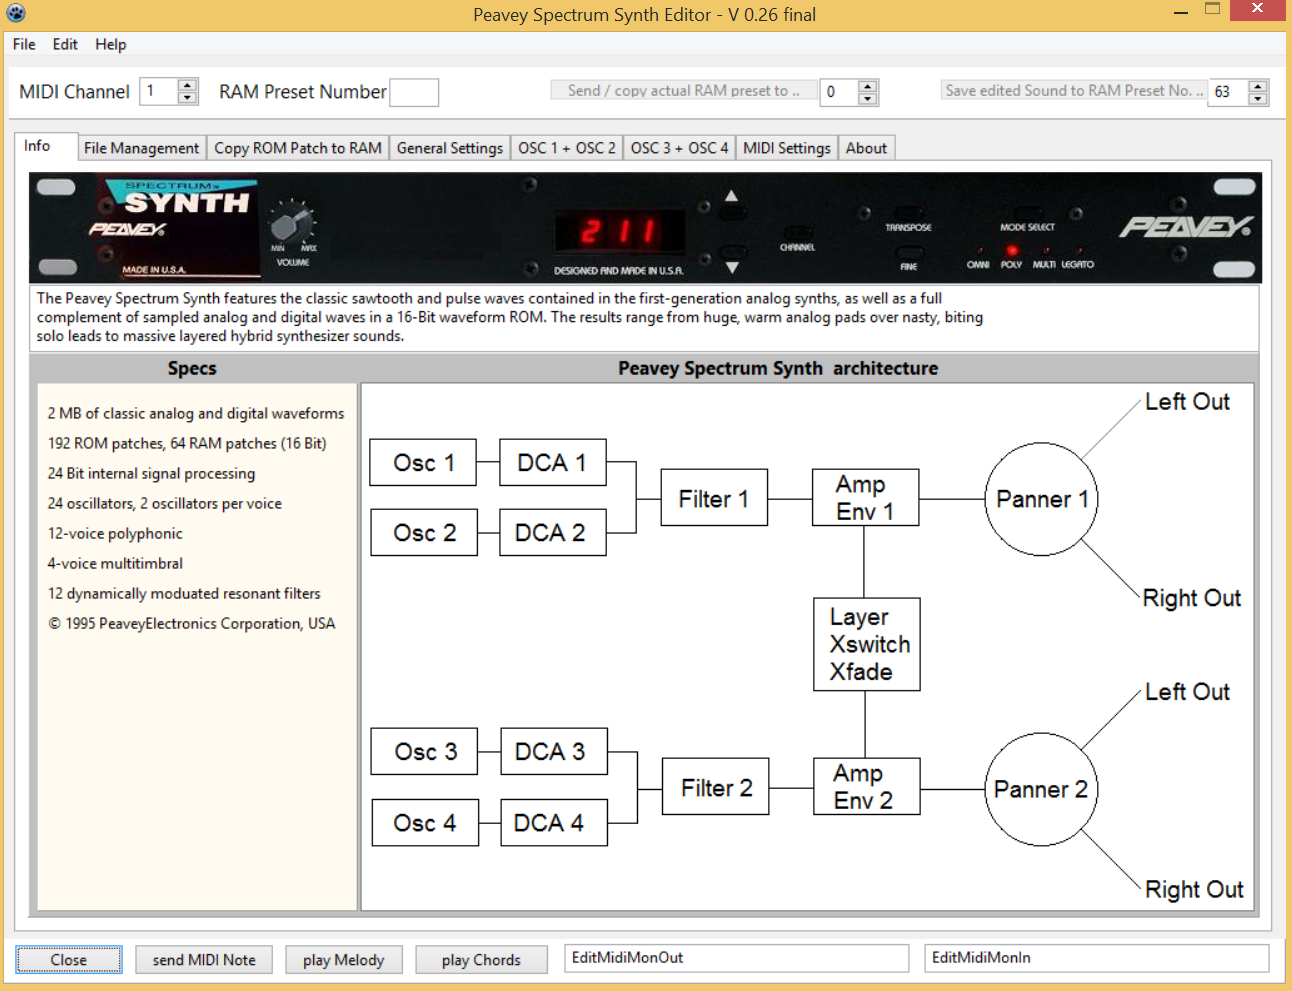Open the General Settings tab
This screenshot has width=1292, height=991.
449,148
